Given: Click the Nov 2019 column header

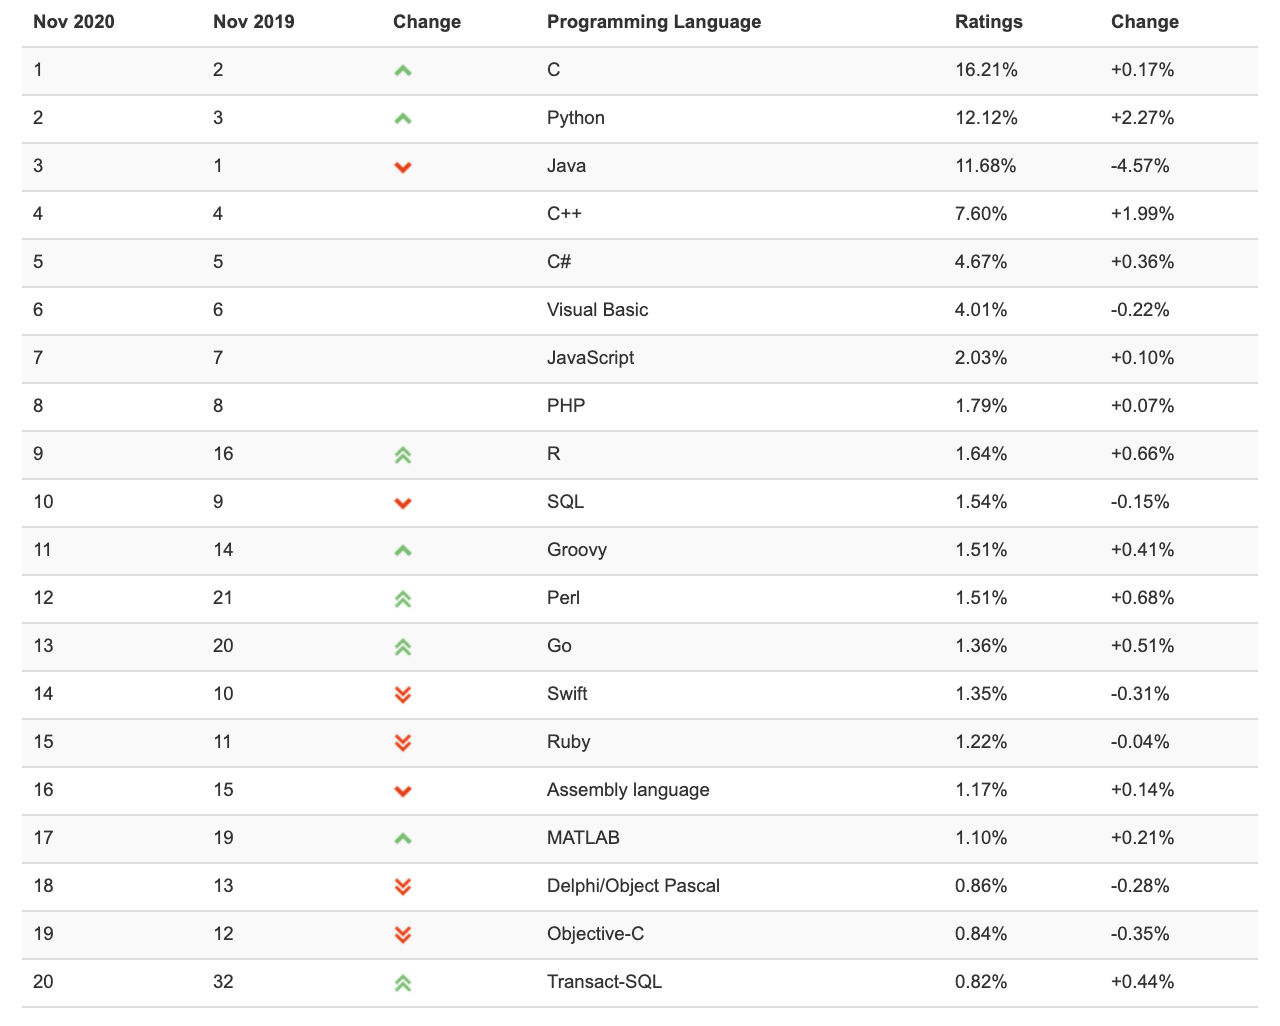Looking at the screenshot, I should pyautogui.click(x=254, y=22).
